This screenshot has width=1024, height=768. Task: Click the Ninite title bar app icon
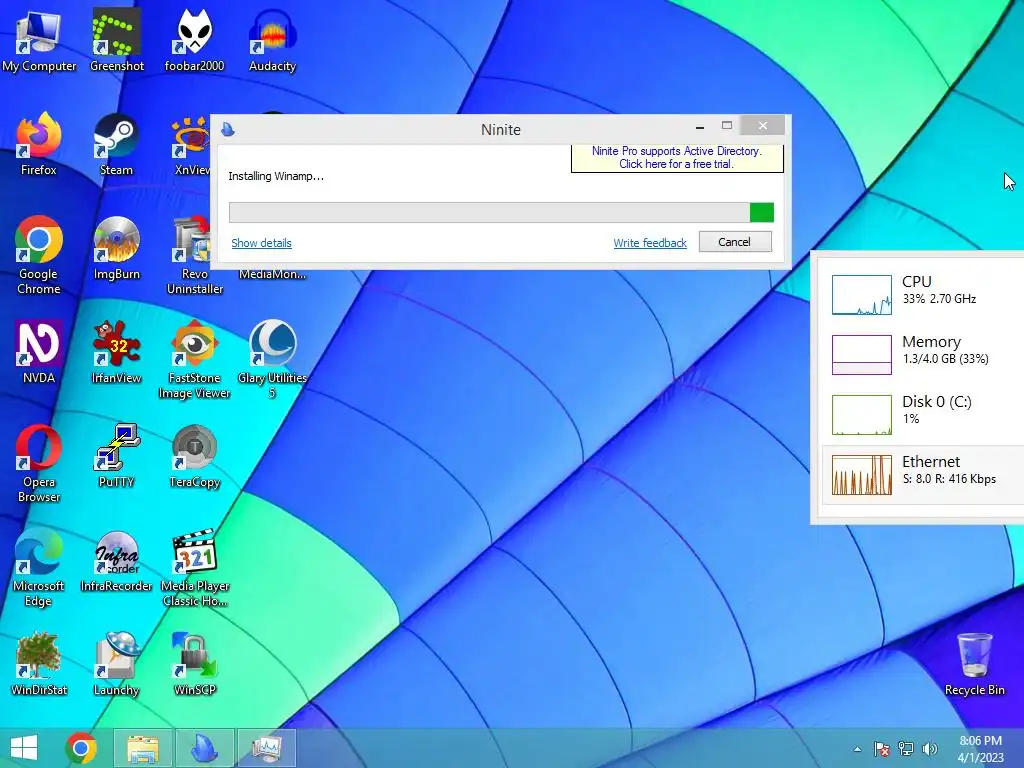point(227,129)
